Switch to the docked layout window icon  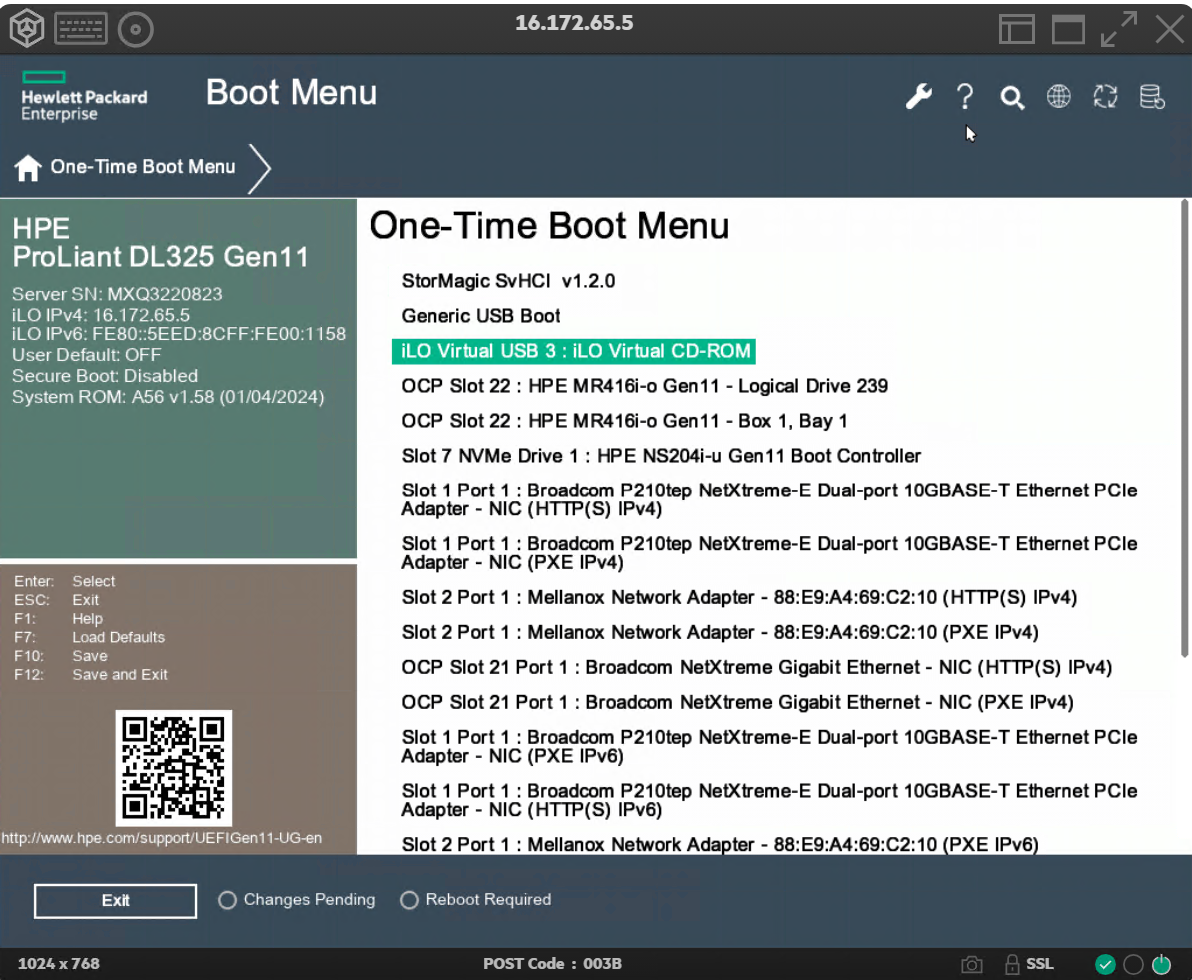click(x=1016, y=30)
